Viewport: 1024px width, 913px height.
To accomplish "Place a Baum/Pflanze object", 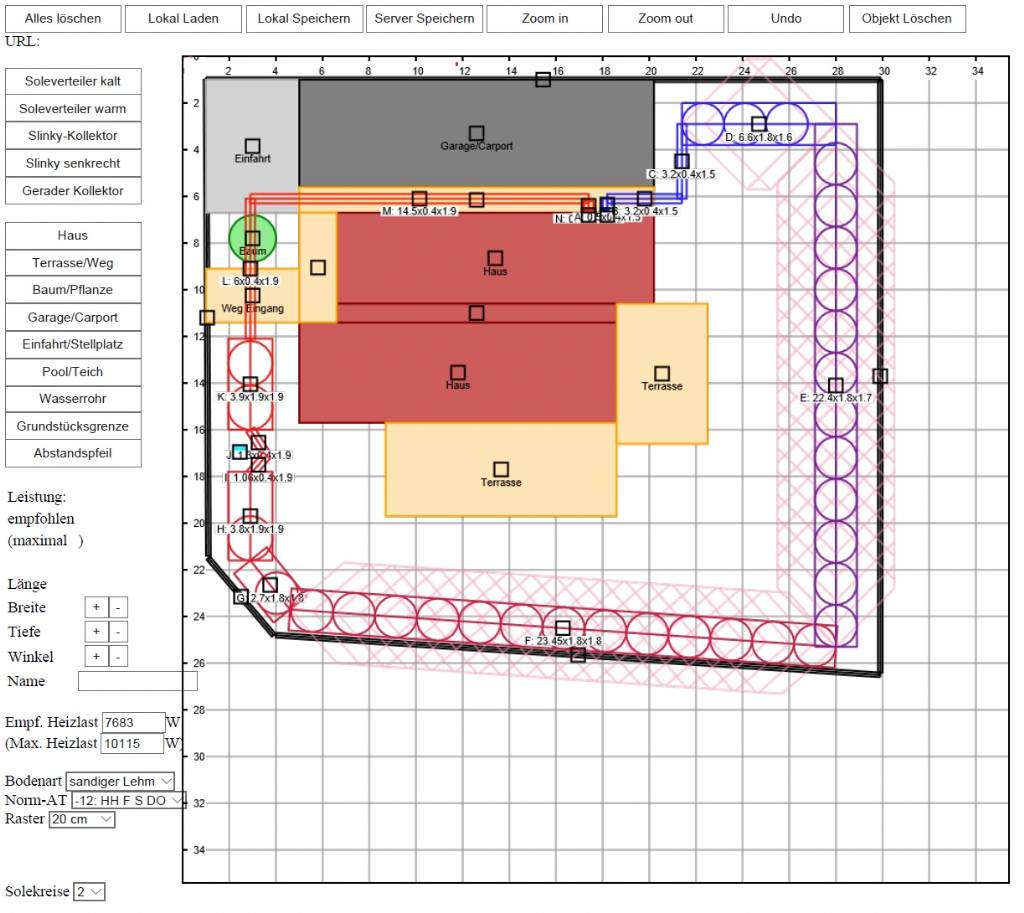I will pos(73,290).
